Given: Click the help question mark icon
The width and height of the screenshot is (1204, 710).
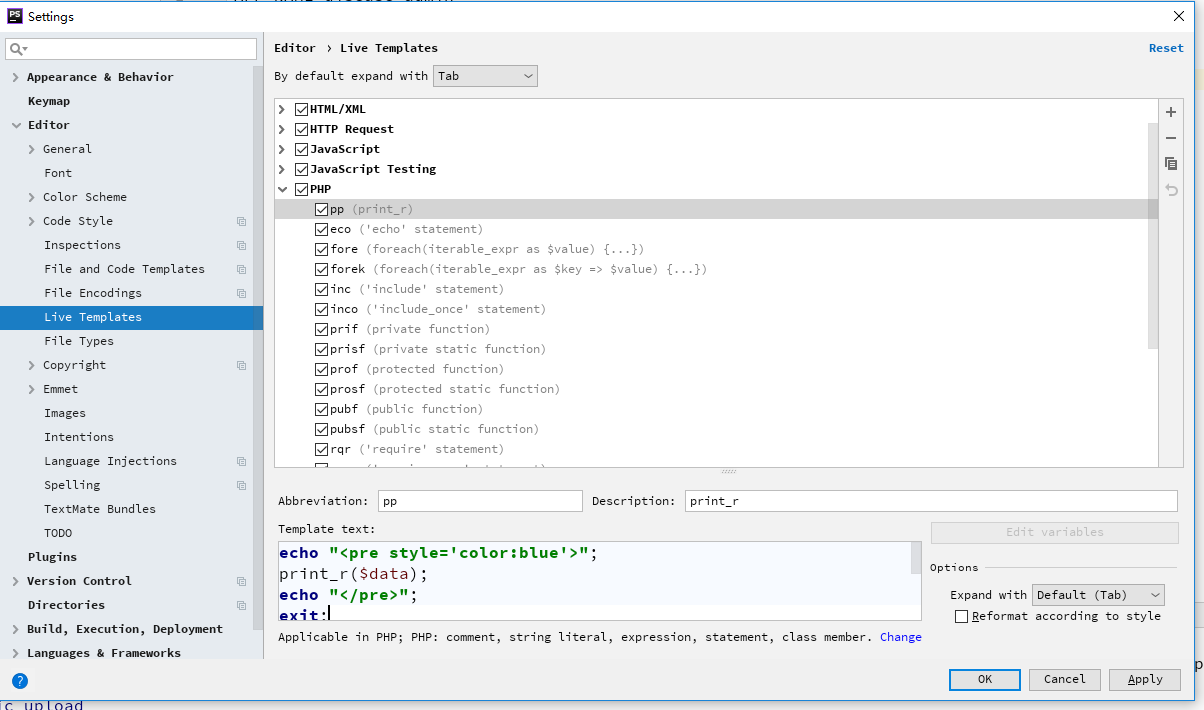Looking at the screenshot, I should click(x=20, y=681).
